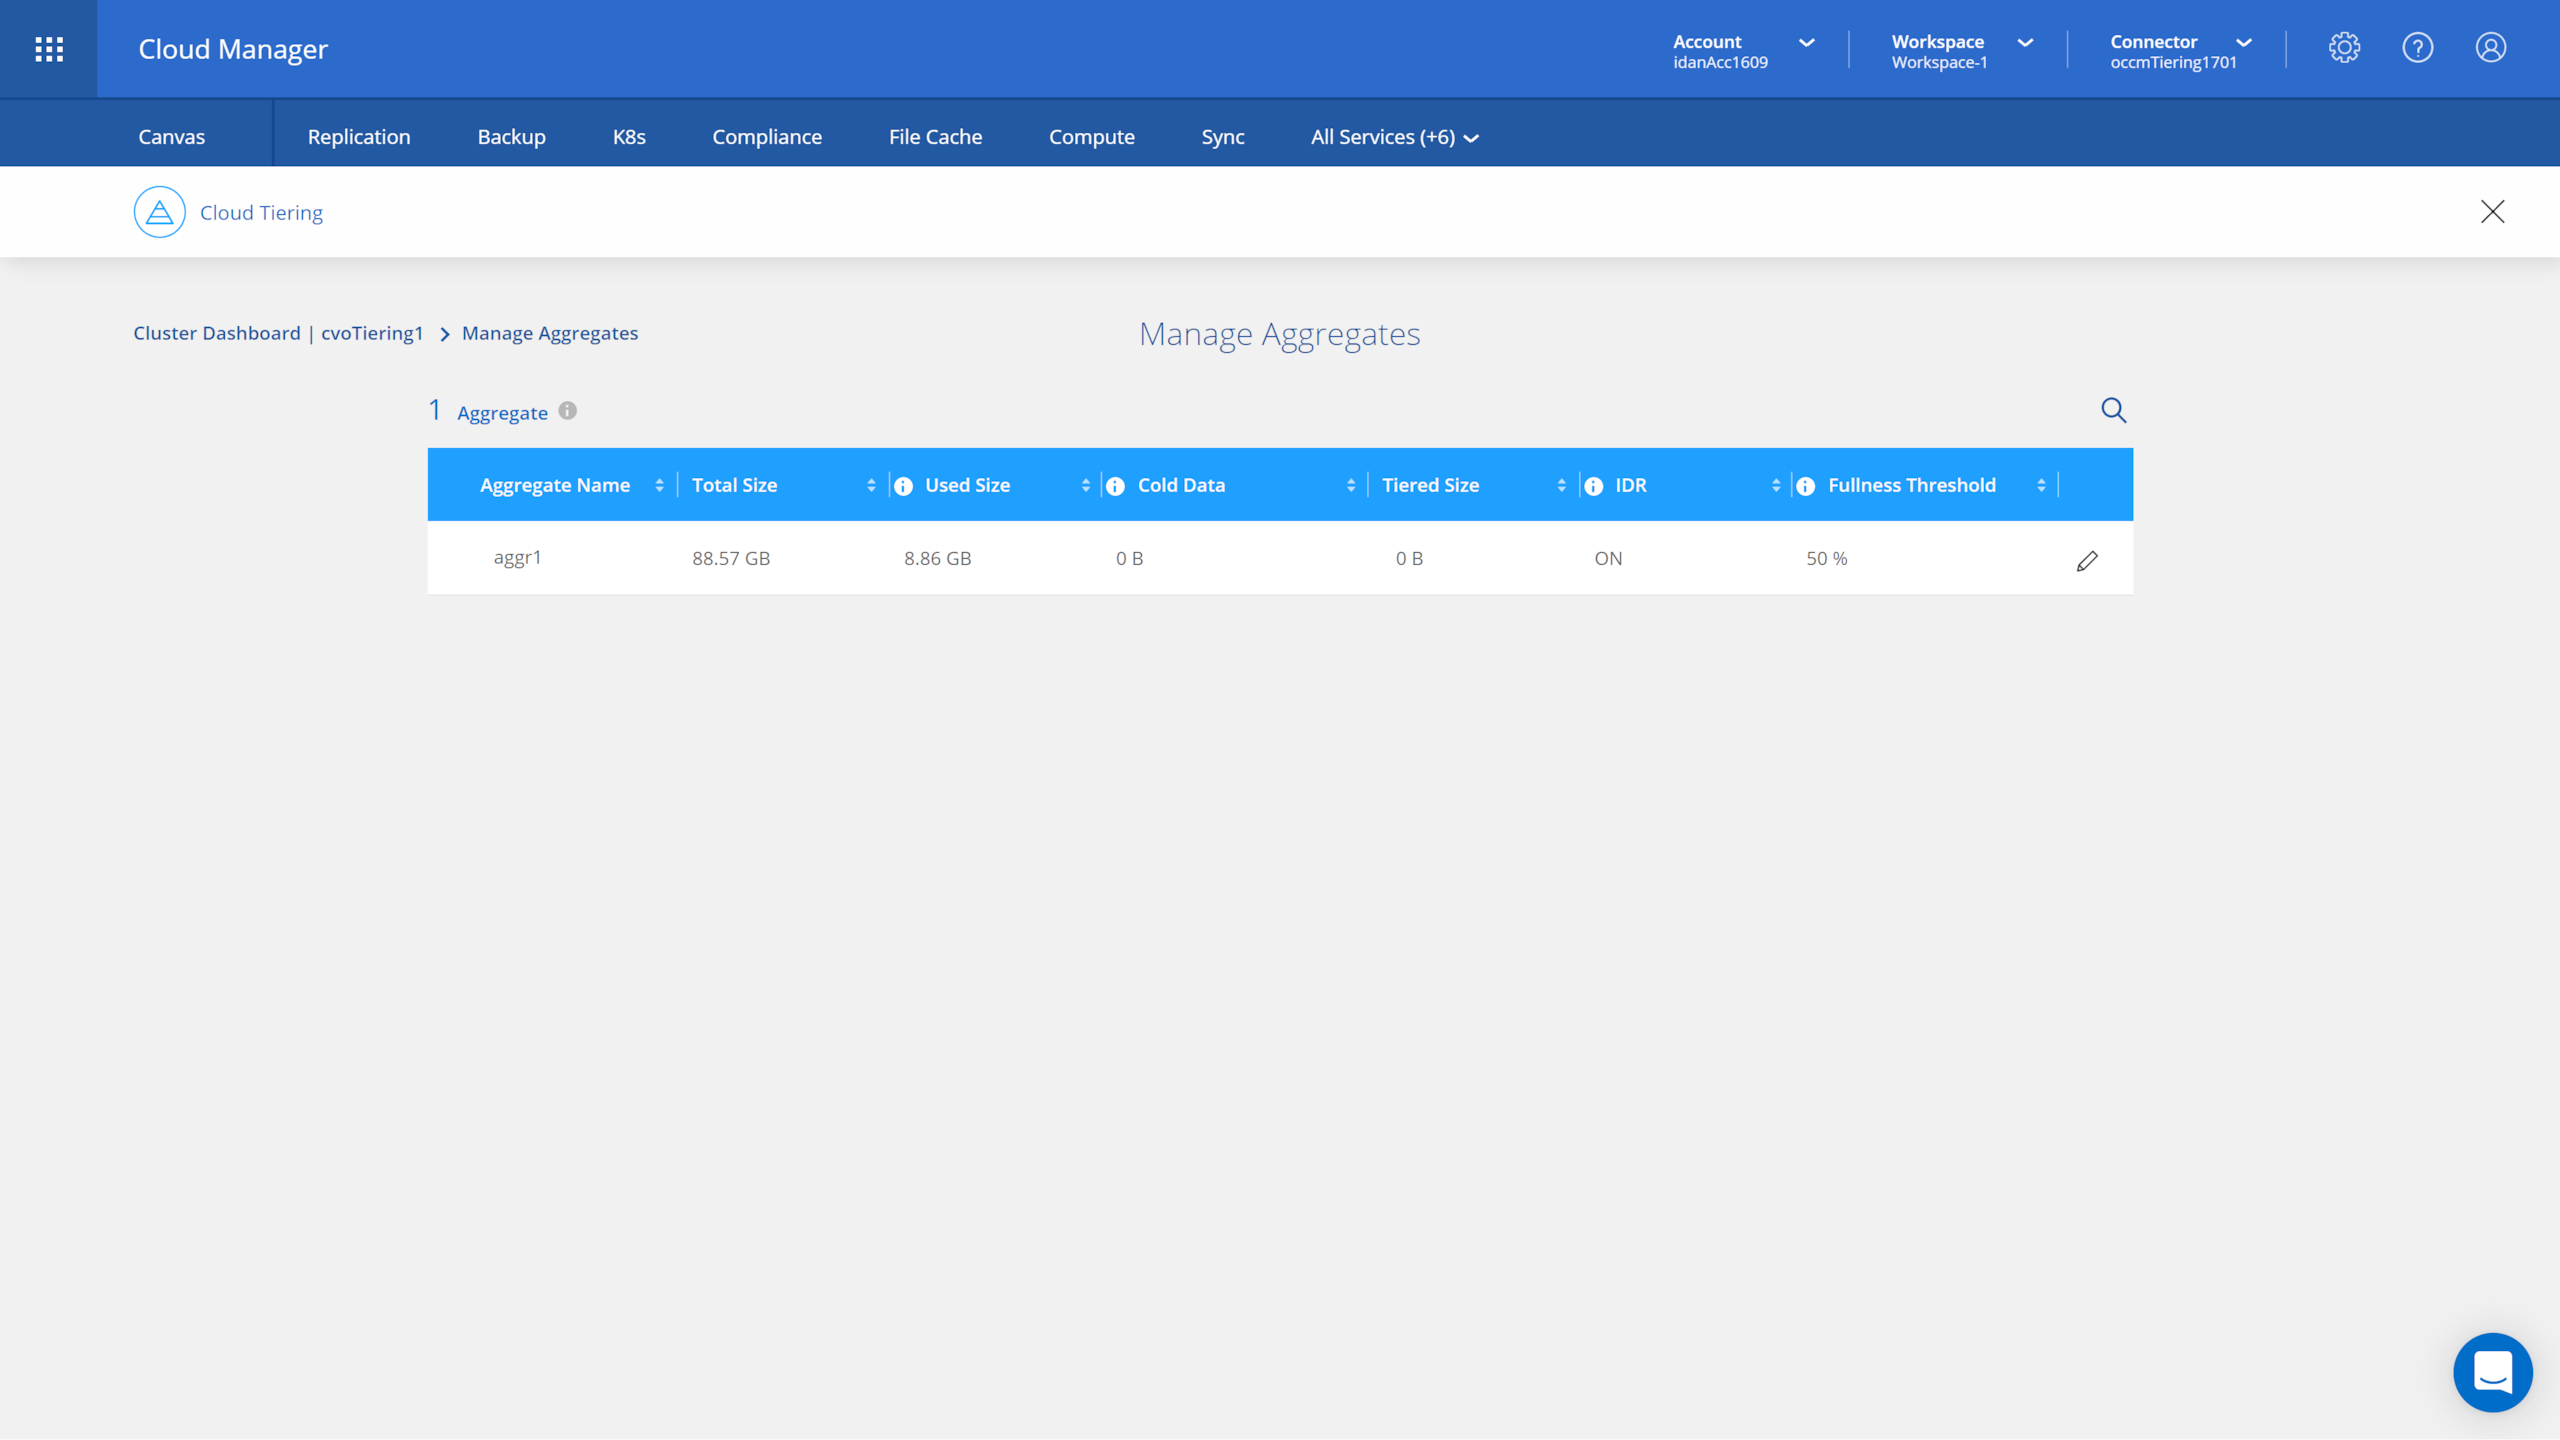Click the settings gear icon

coord(2344,48)
